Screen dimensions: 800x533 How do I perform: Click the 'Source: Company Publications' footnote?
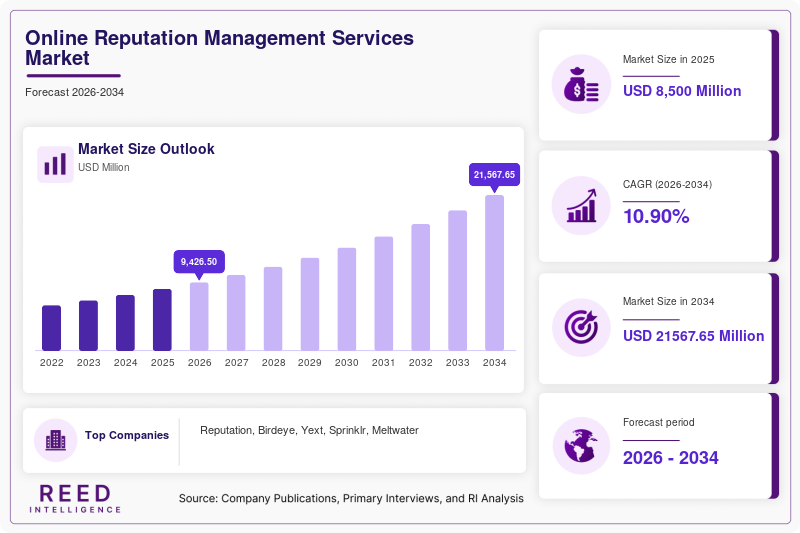(351, 498)
